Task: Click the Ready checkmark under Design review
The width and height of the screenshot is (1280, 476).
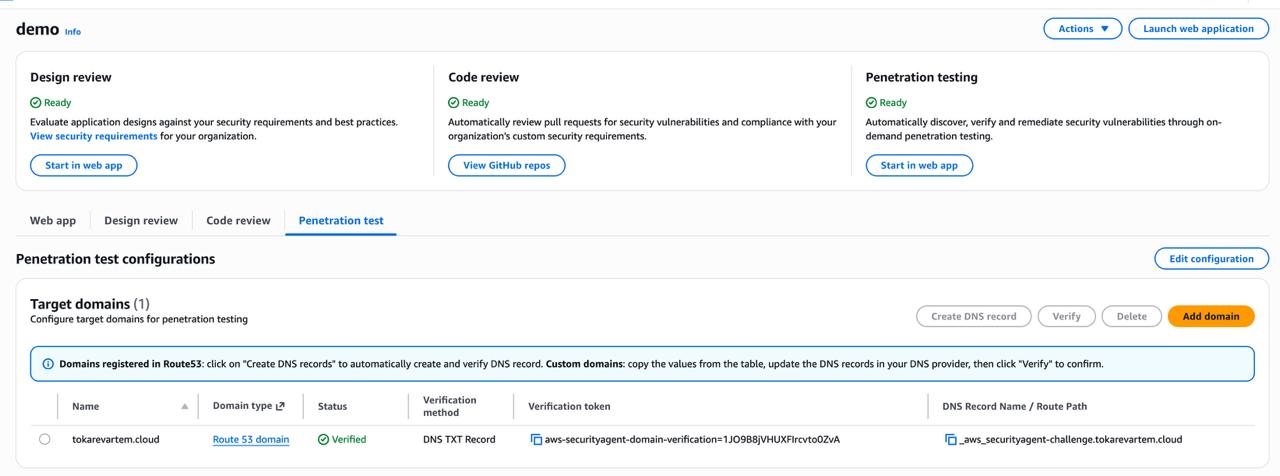Action: point(36,103)
